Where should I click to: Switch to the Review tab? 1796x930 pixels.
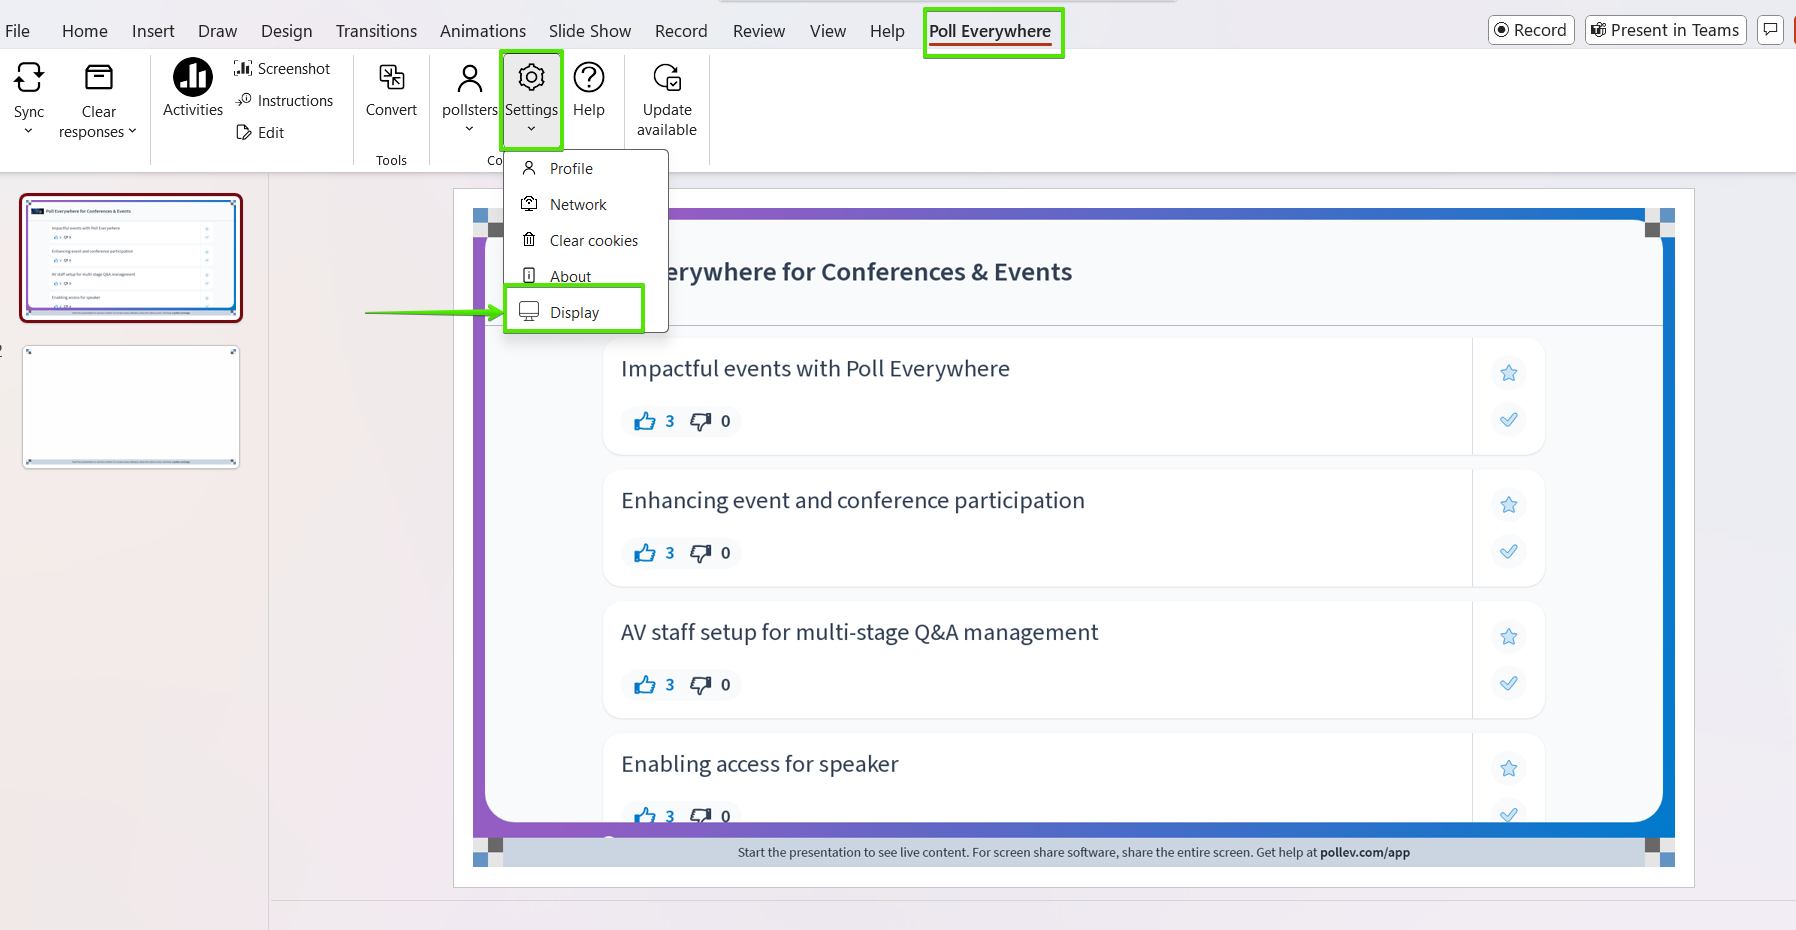click(x=759, y=31)
